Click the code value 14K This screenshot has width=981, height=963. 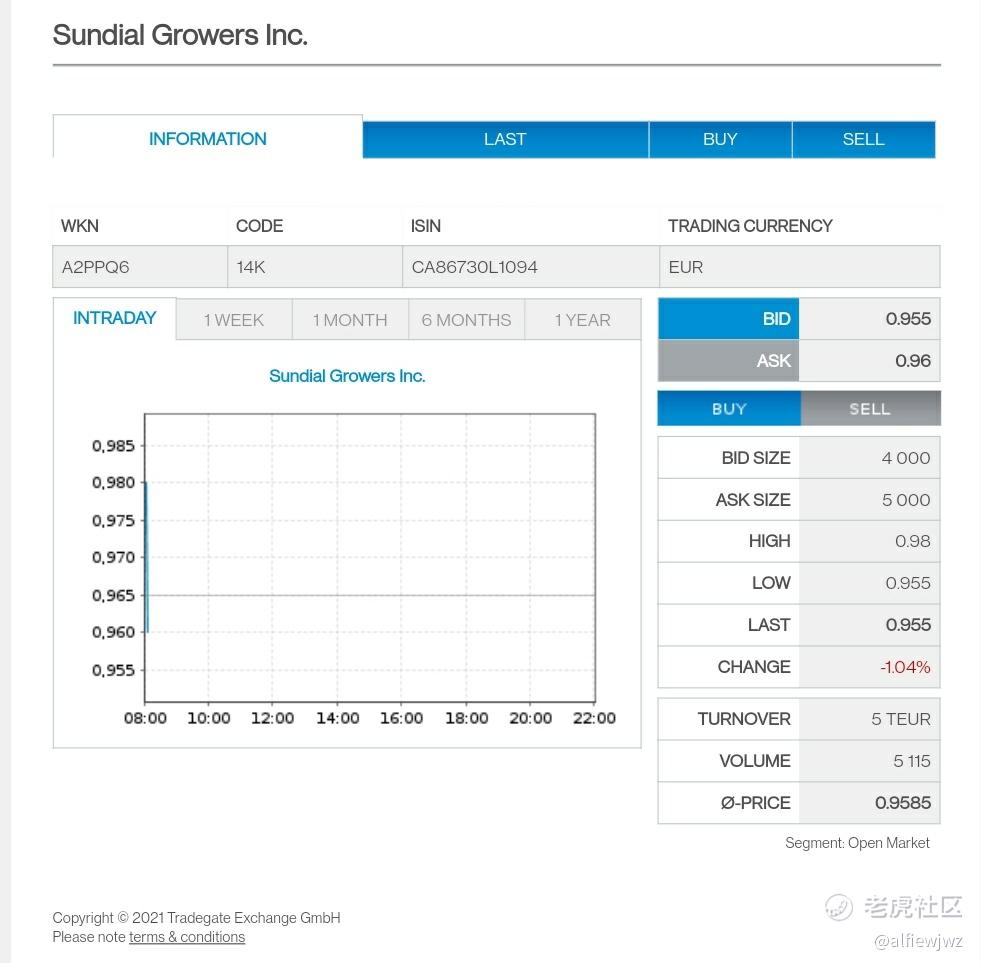click(251, 267)
